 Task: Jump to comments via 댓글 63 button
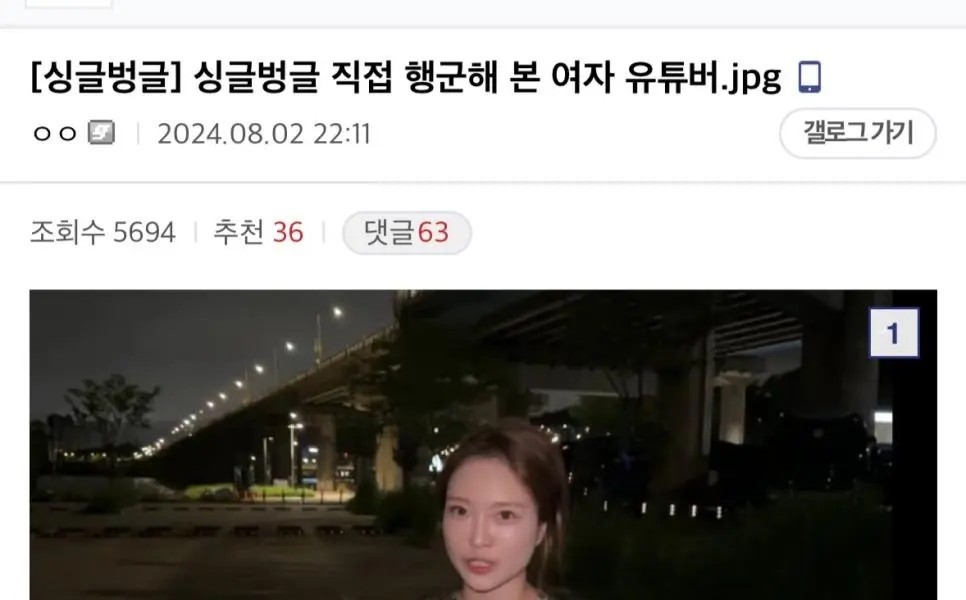click(x=407, y=232)
